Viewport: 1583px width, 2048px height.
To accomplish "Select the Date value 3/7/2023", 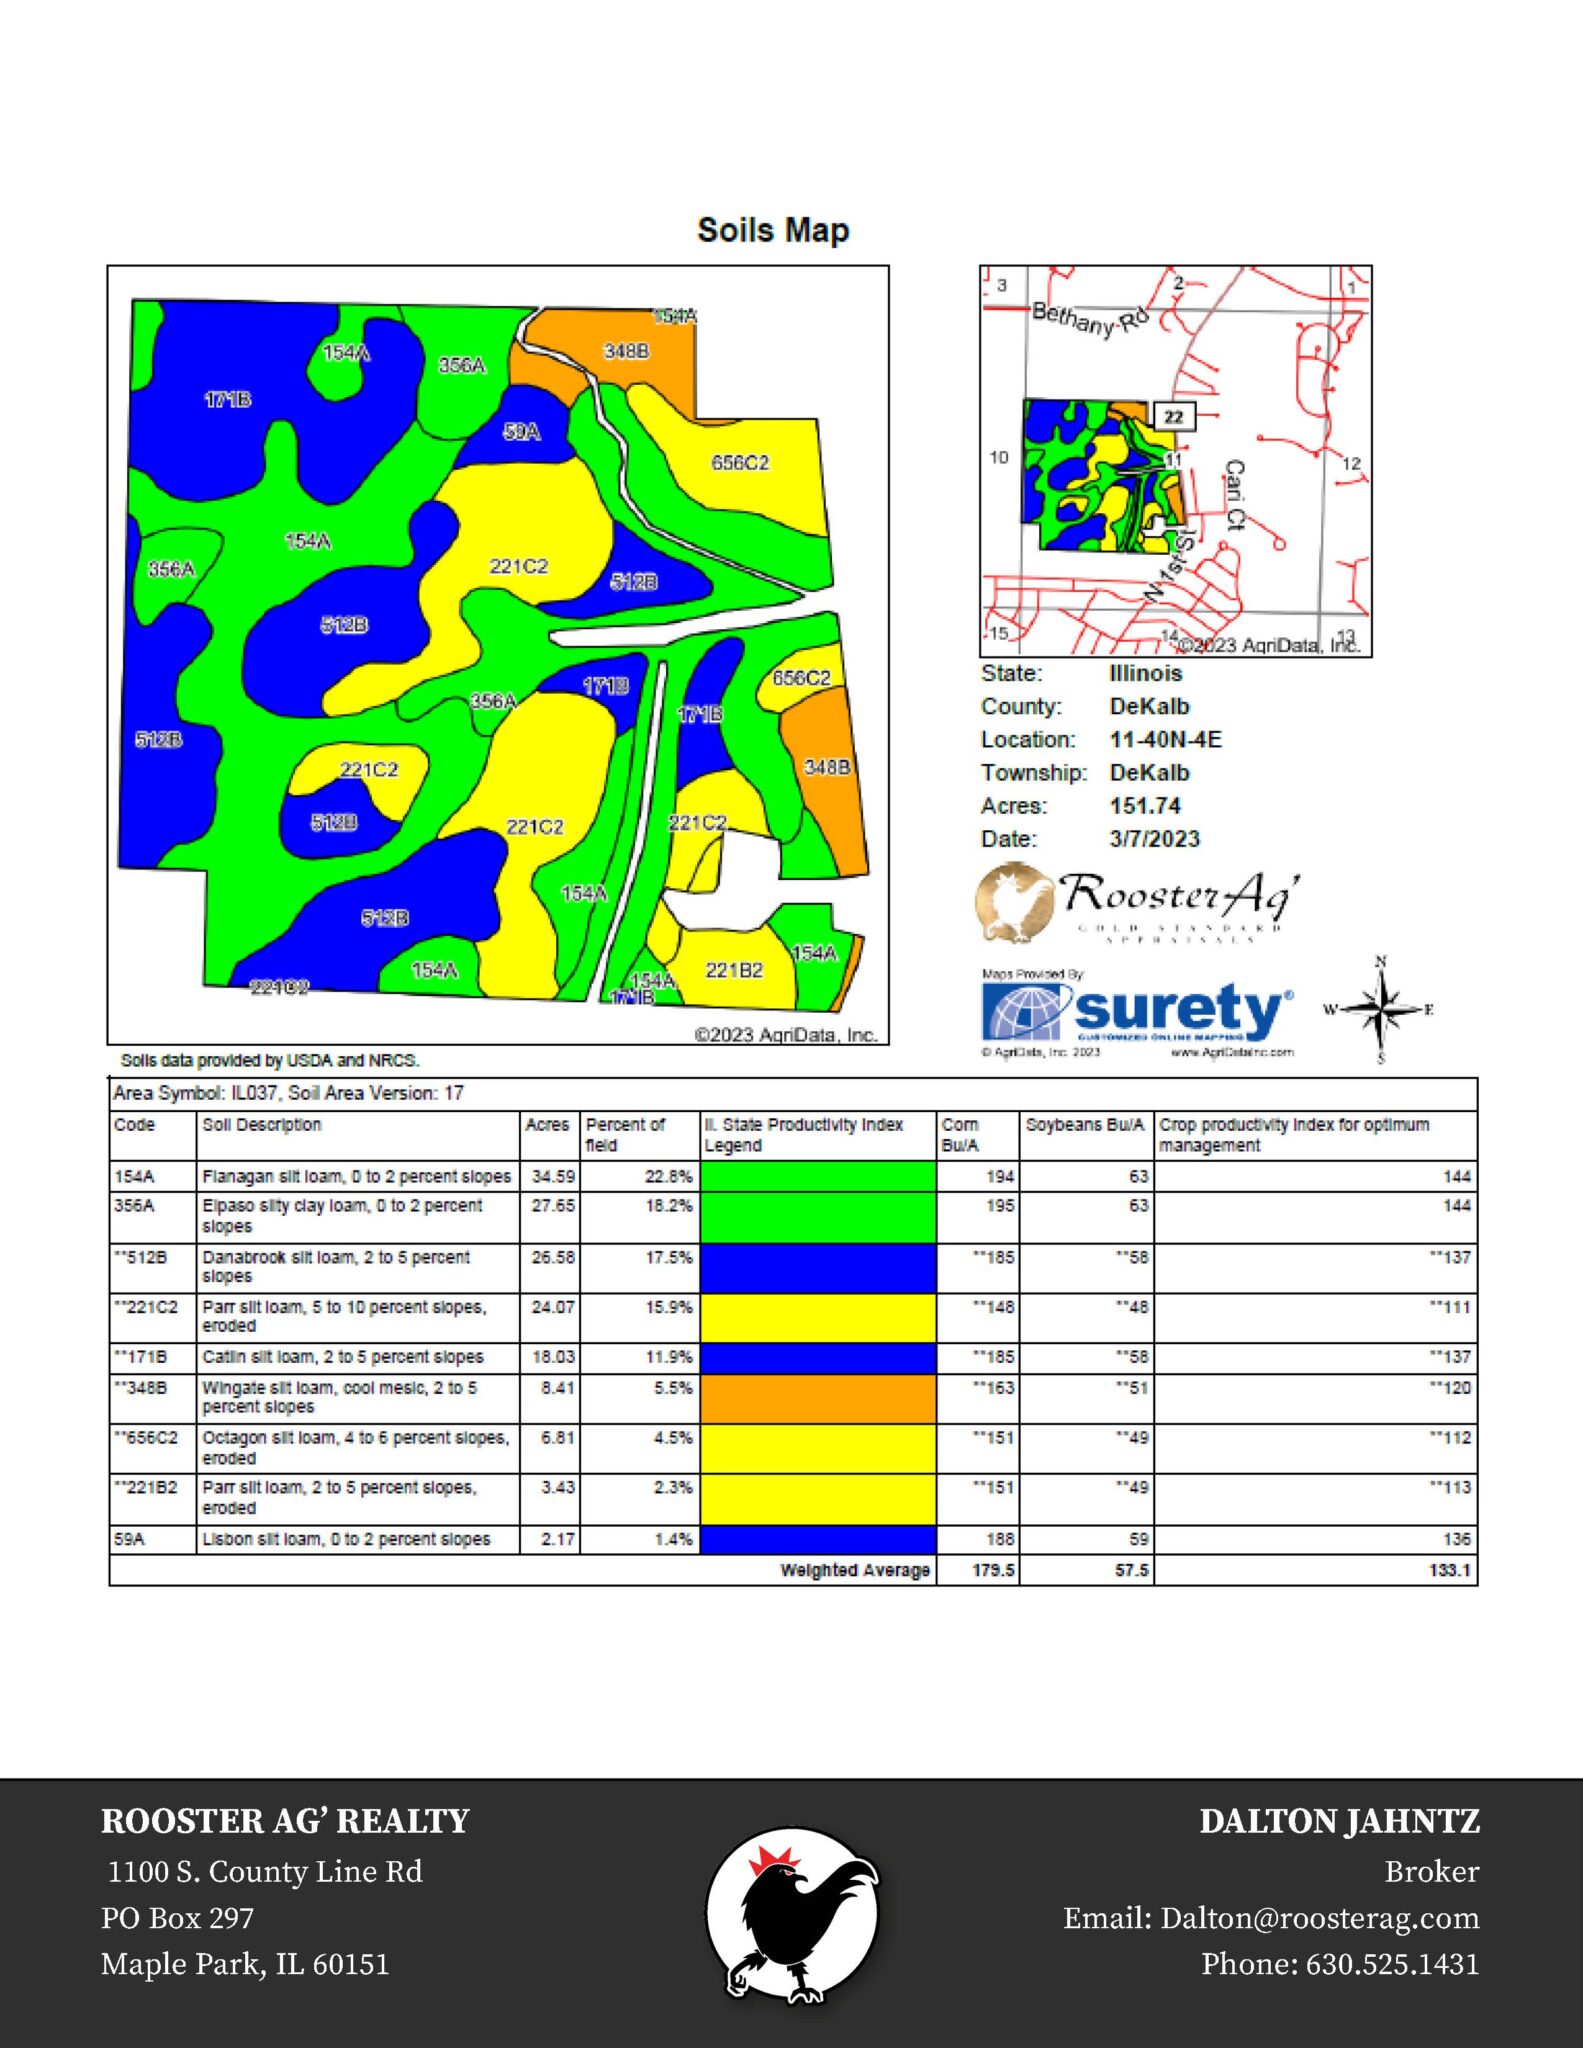I will tap(1154, 838).
